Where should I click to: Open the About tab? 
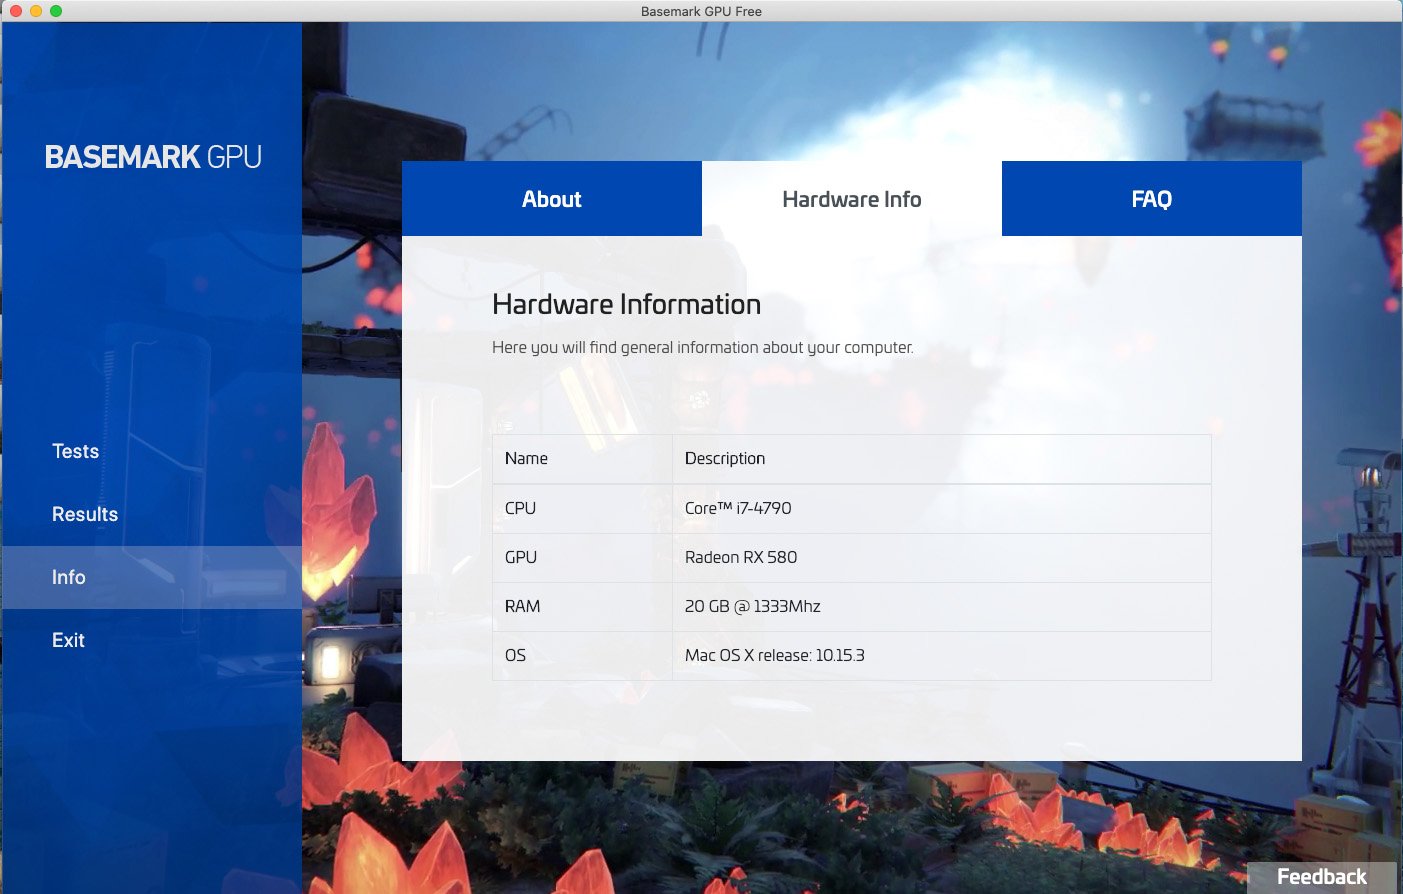pyautogui.click(x=551, y=199)
